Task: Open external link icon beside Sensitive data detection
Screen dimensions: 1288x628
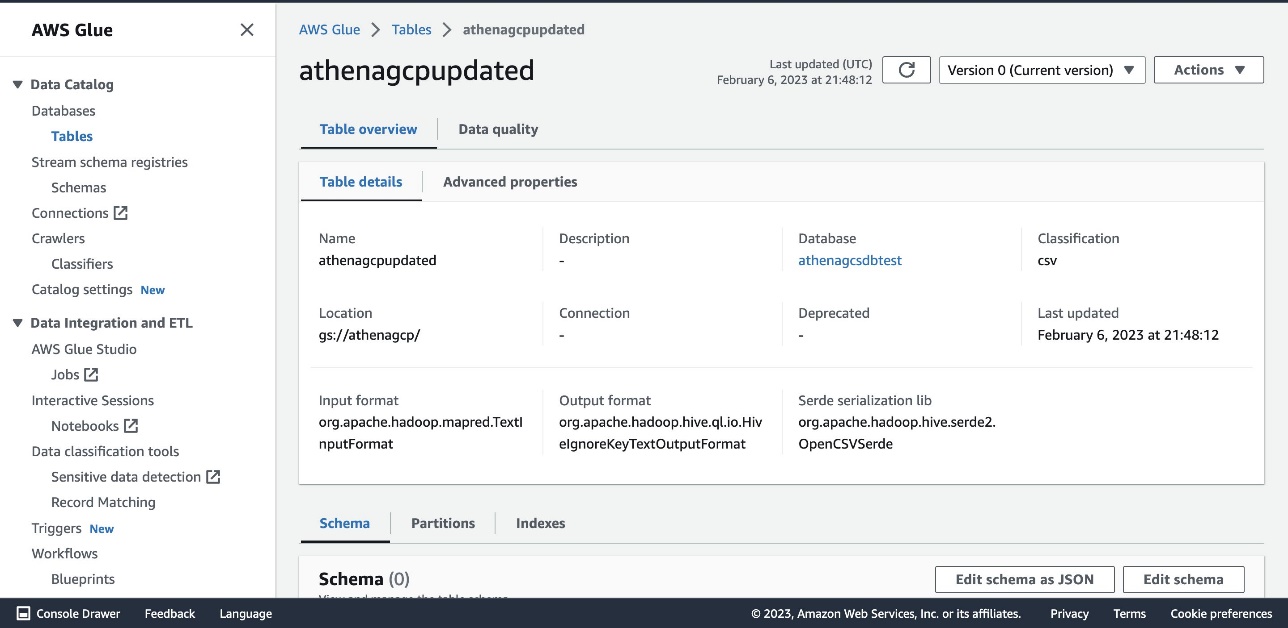Action: 213,477
